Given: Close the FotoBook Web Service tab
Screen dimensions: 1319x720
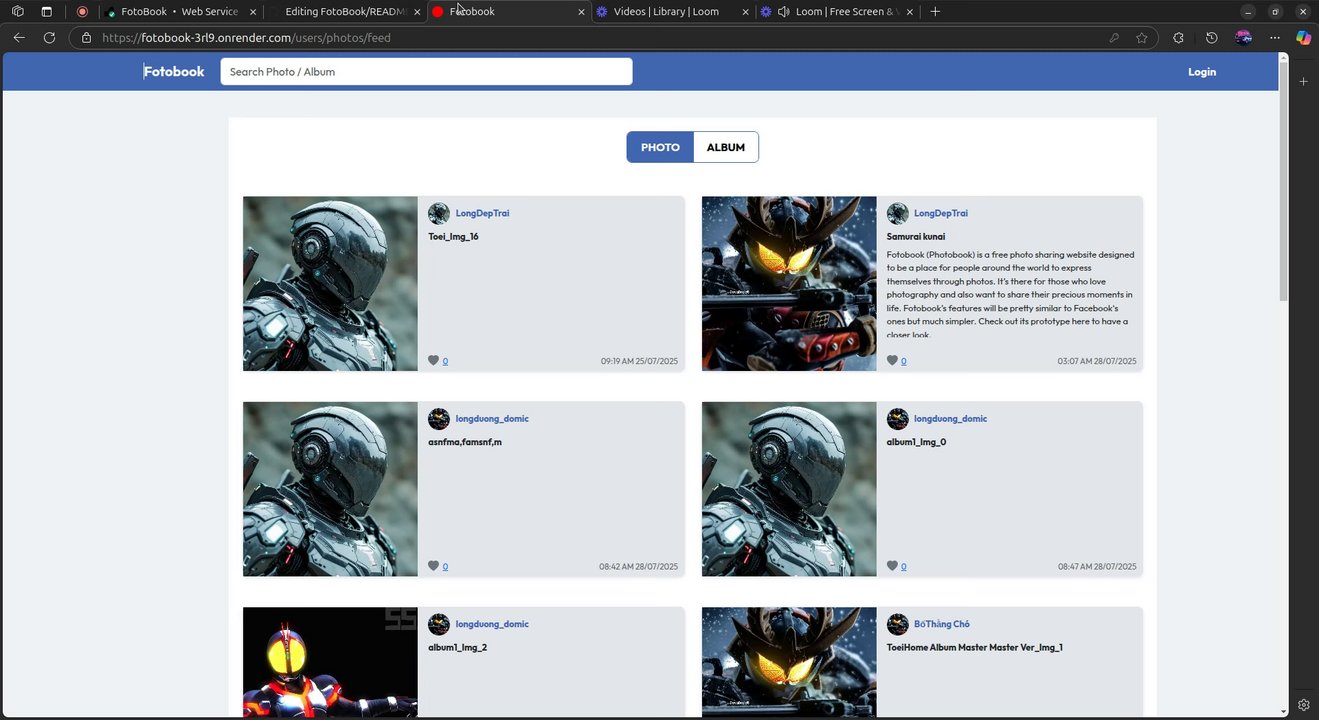Looking at the screenshot, I should [x=253, y=12].
